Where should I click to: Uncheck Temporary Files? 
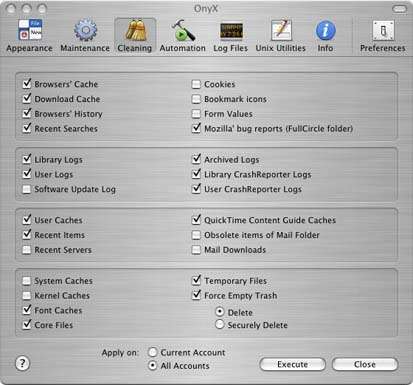pyautogui.click(x=196, y=281)
